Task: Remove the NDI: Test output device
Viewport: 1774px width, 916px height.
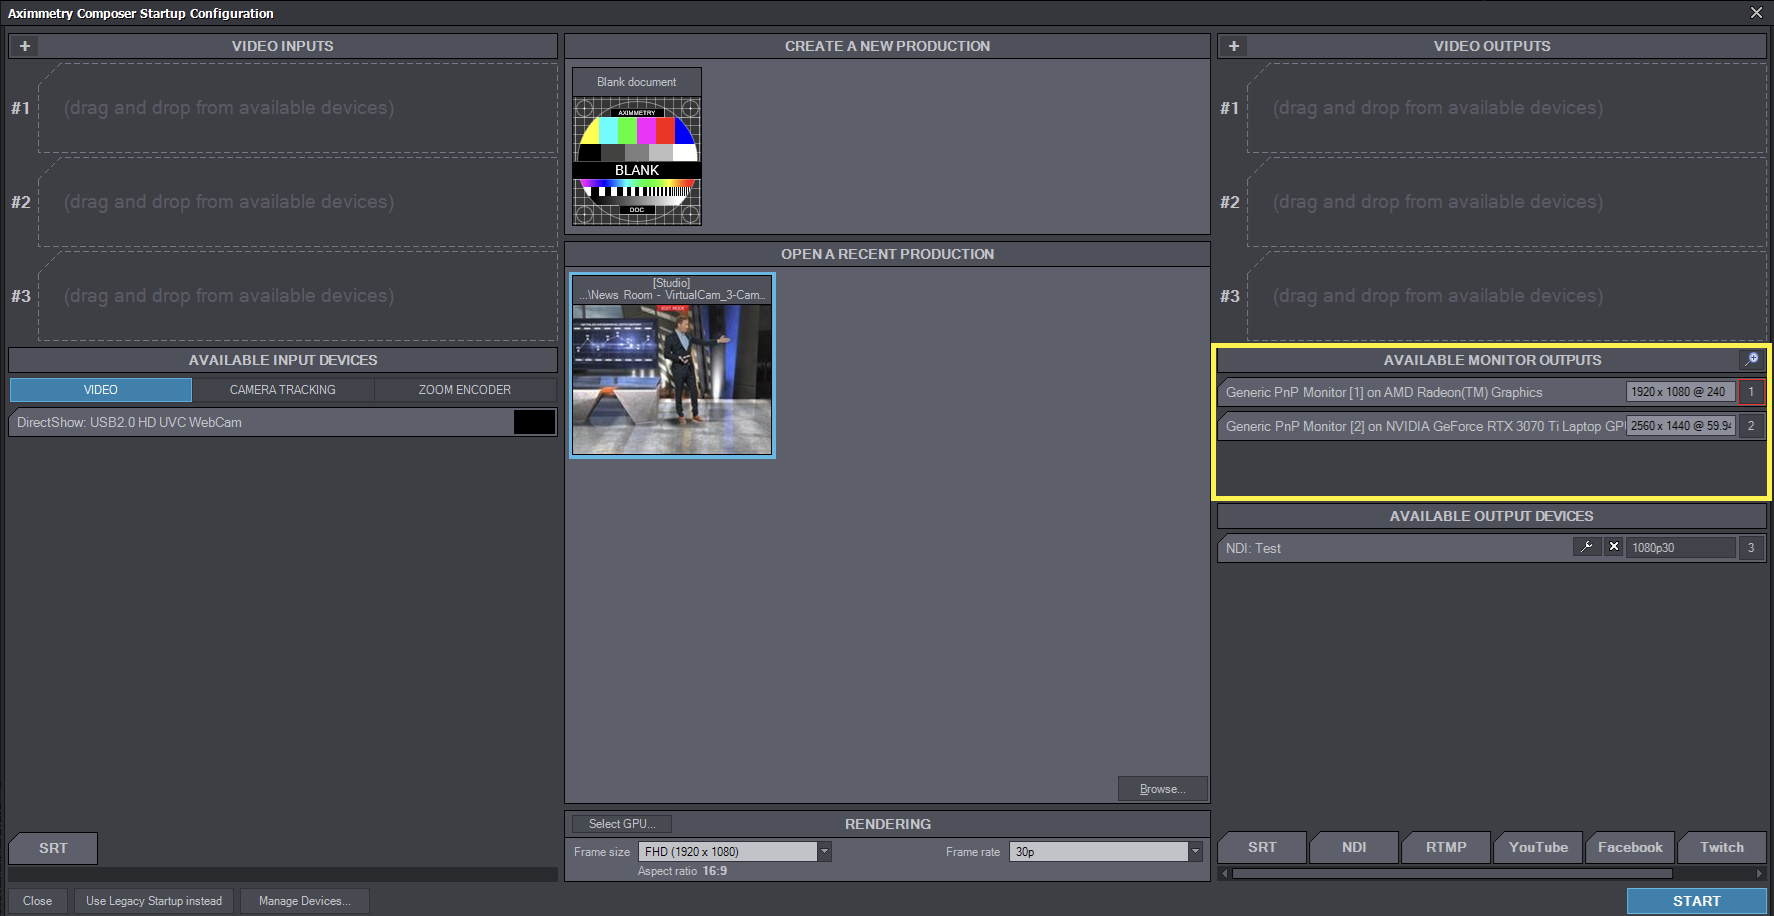Action: 1614,547
